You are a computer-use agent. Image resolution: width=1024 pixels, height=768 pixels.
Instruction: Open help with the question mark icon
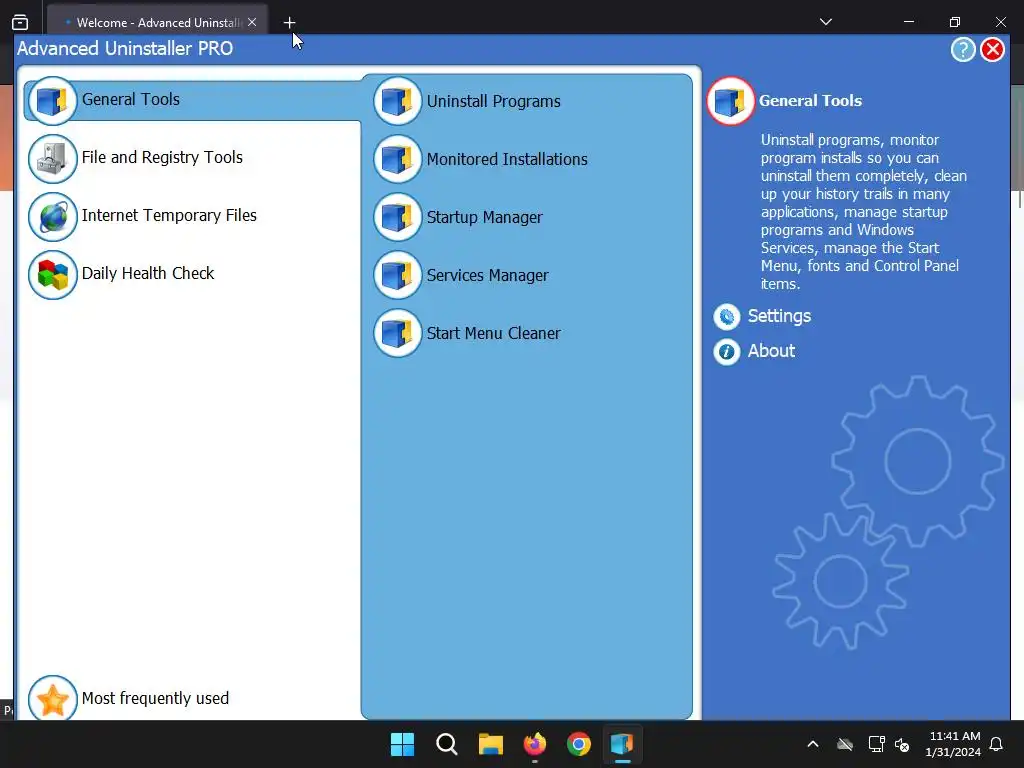pos(963,50)
